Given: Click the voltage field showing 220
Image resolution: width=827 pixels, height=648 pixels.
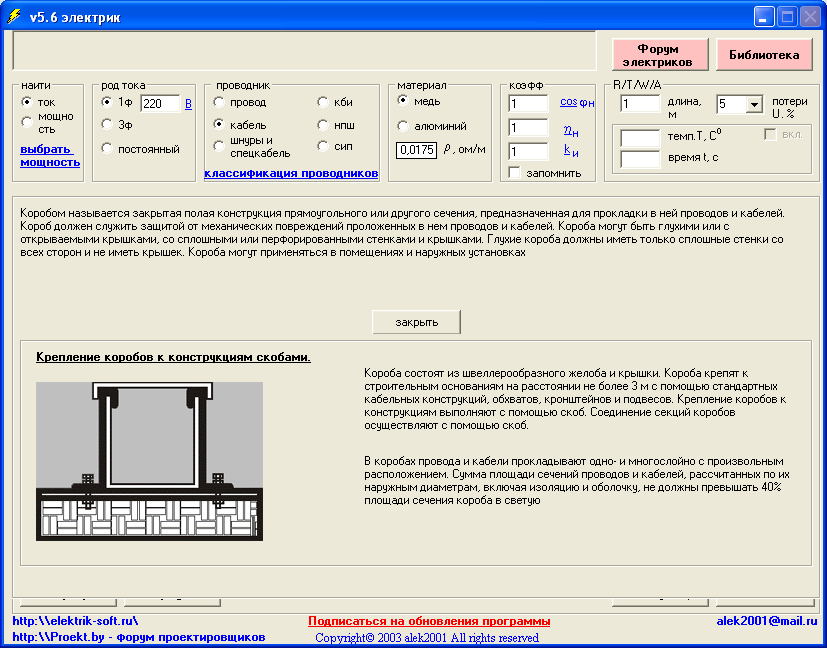Looking at the screenshot, I should coord(160,103).
